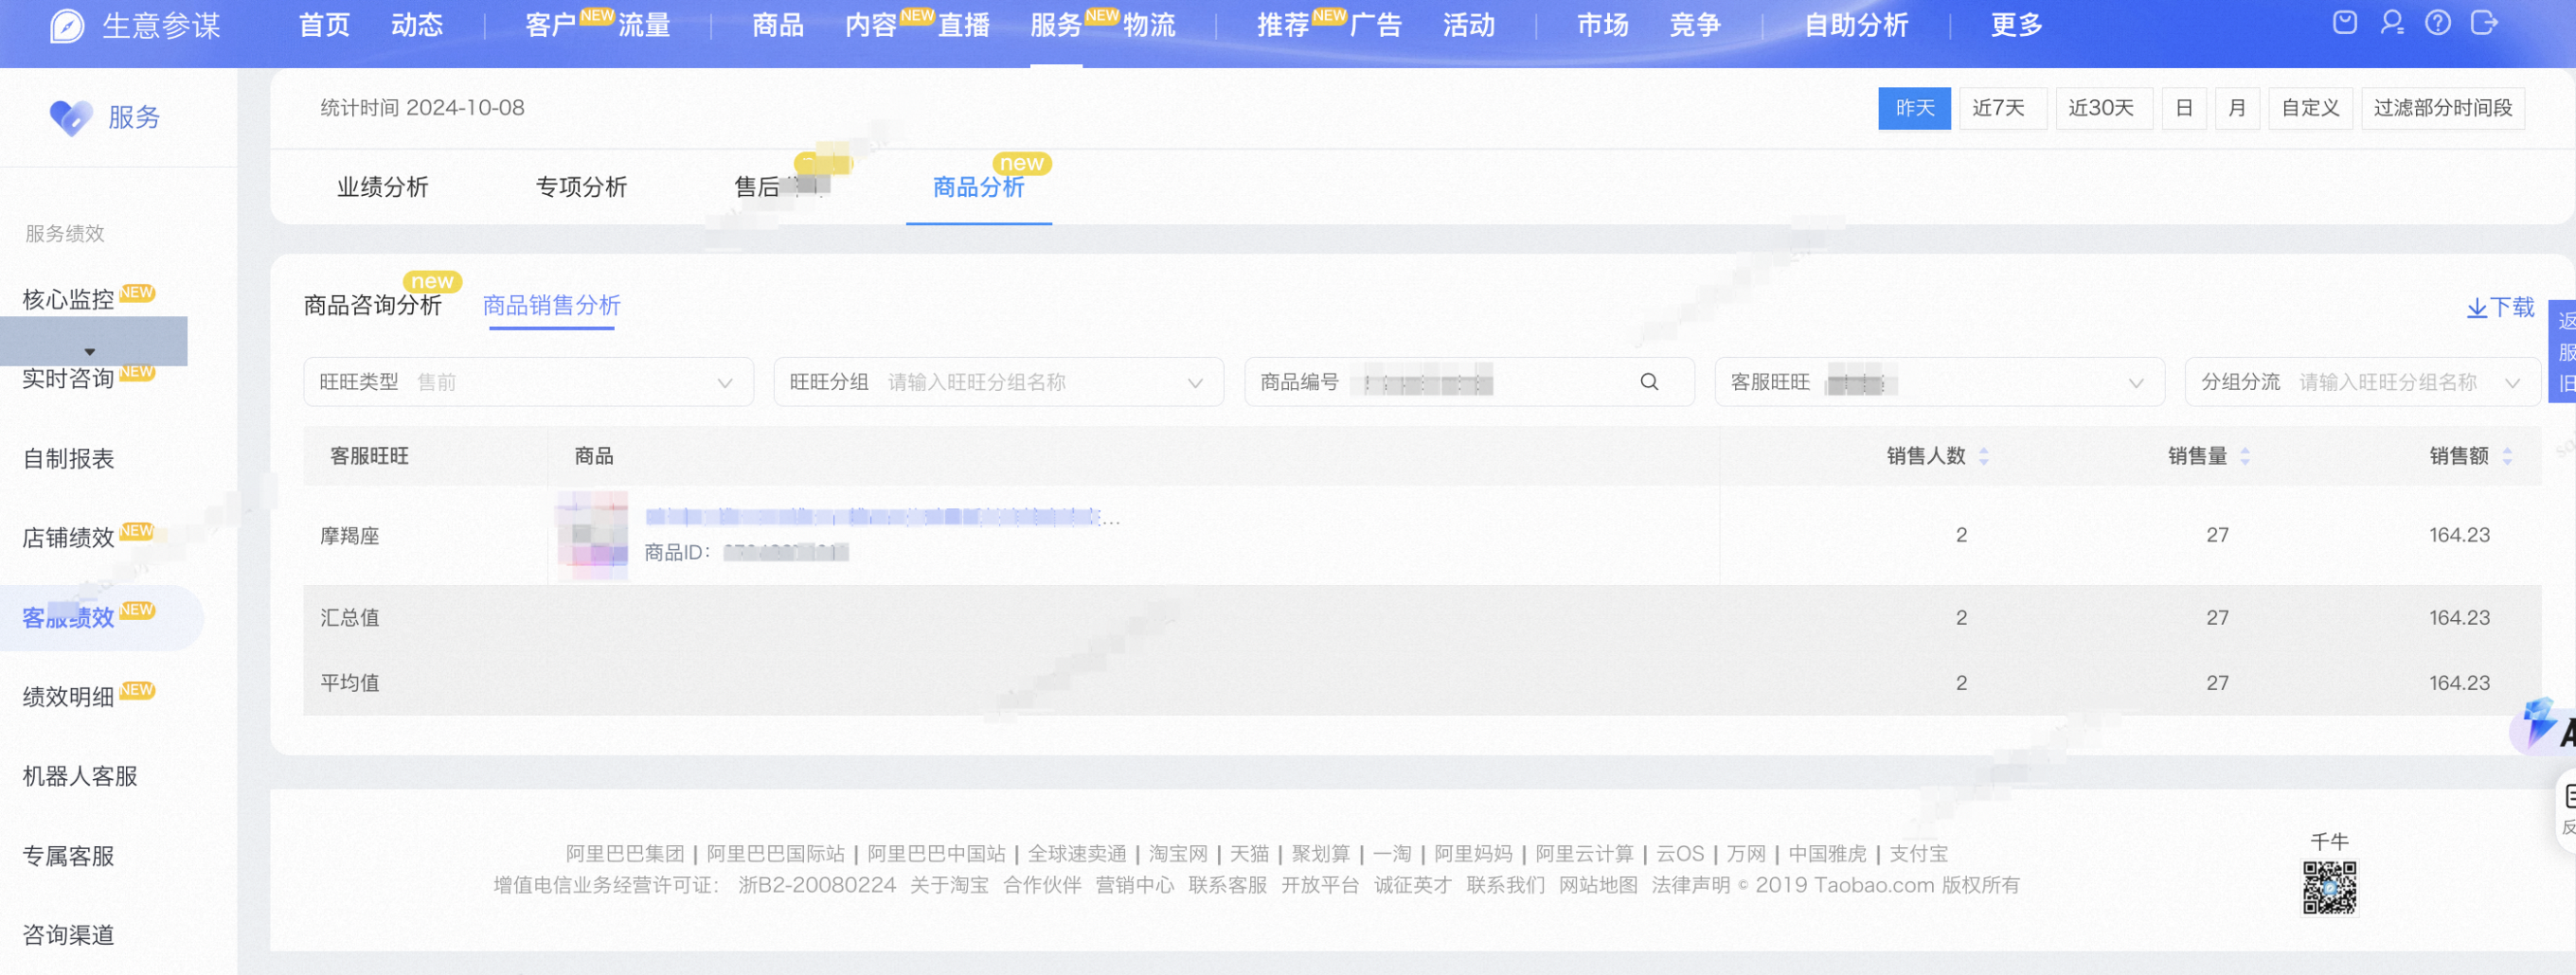The width and height of the screenshot is (2576, 975).
Task: Click the 千牛 QR code image
Action: [x=2329, y=888]
